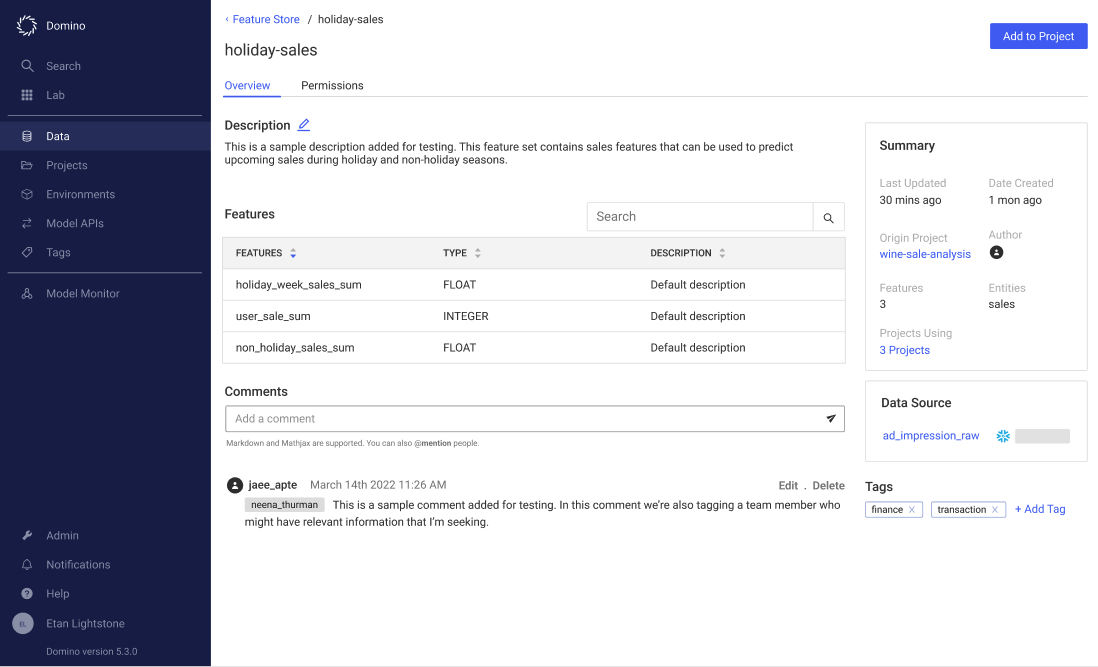Open the Overview tab

[x=247, y=86]
